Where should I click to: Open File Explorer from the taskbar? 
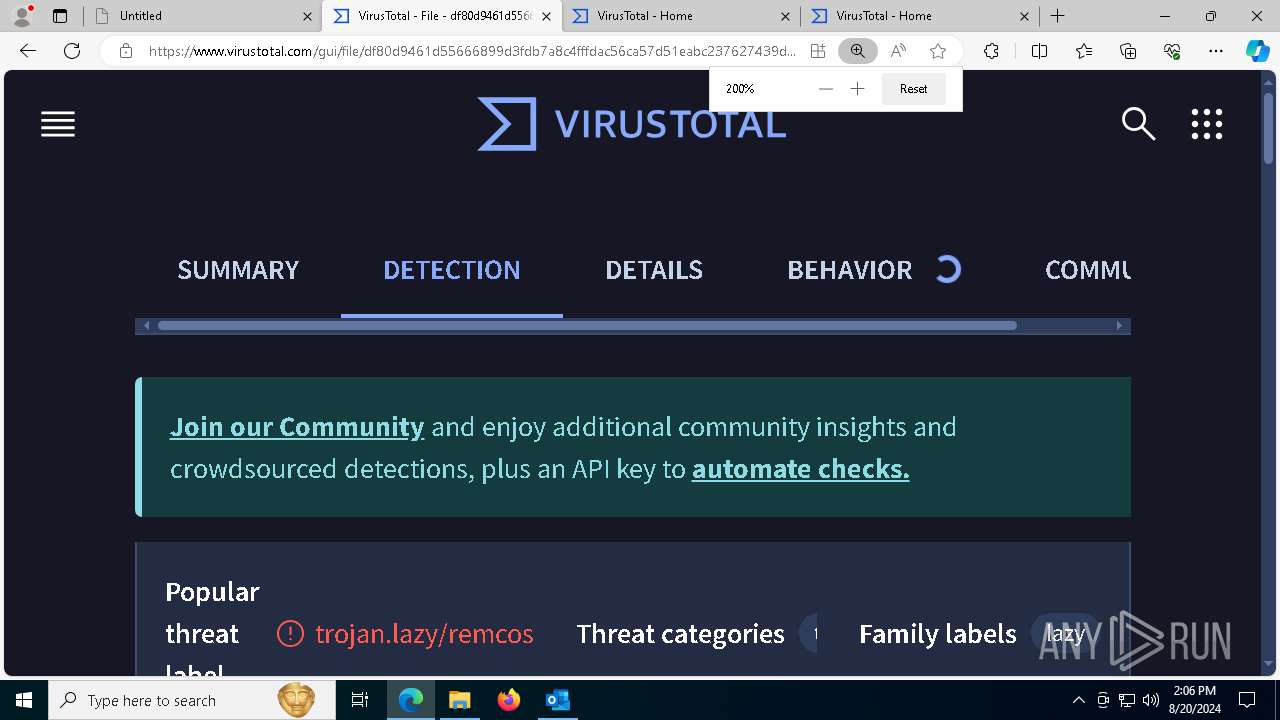459,700
